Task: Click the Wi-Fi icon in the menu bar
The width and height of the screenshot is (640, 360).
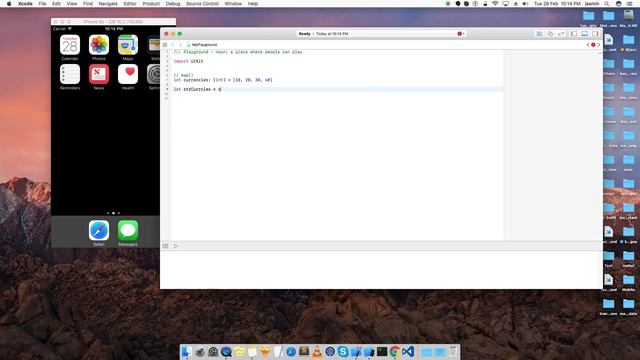Action: pyautogui.click(x=495, y=4)
